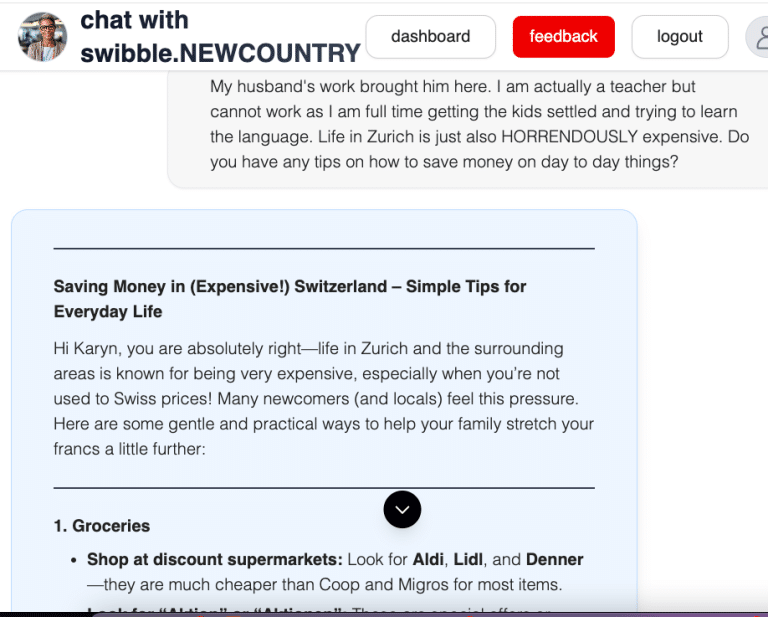The image size is (768, 617).
Task: Click the user account icon in header
Action: (760, 37)
